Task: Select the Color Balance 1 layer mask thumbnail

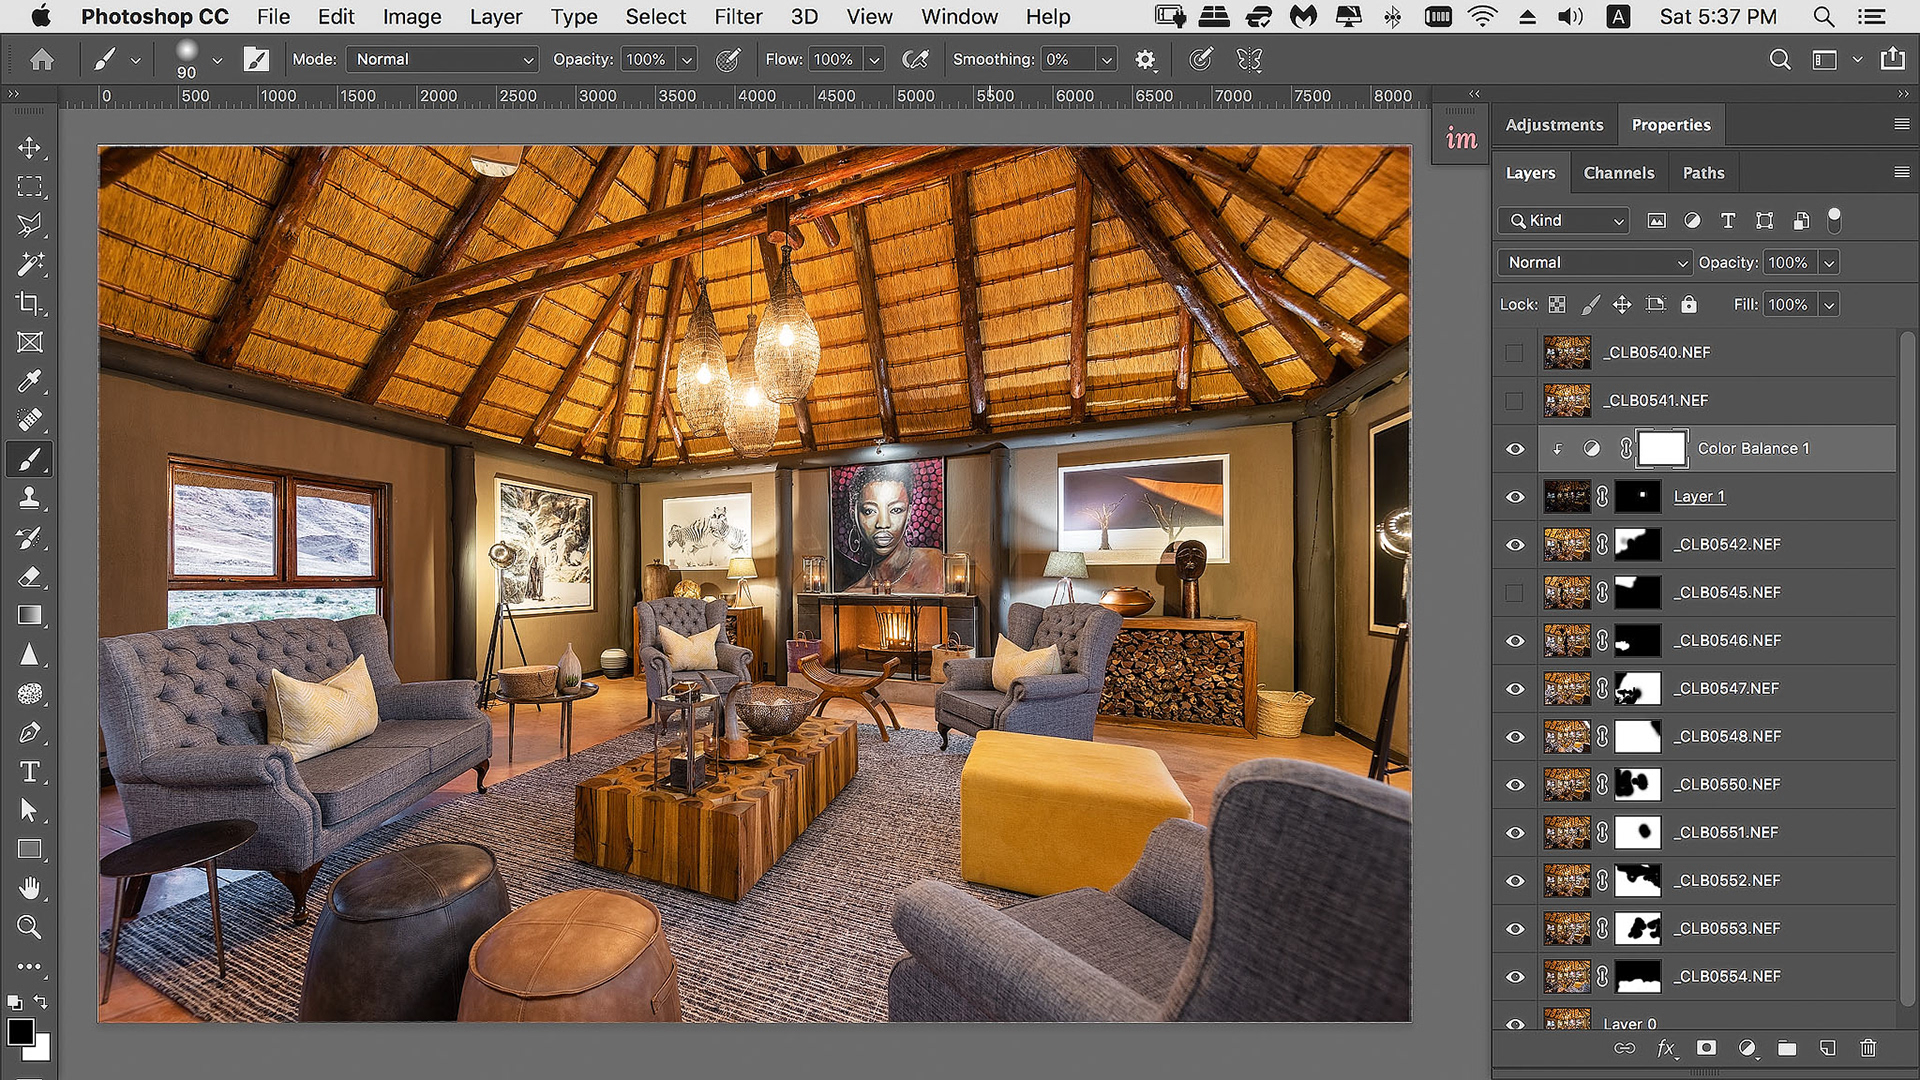Action: [1662, 449]
